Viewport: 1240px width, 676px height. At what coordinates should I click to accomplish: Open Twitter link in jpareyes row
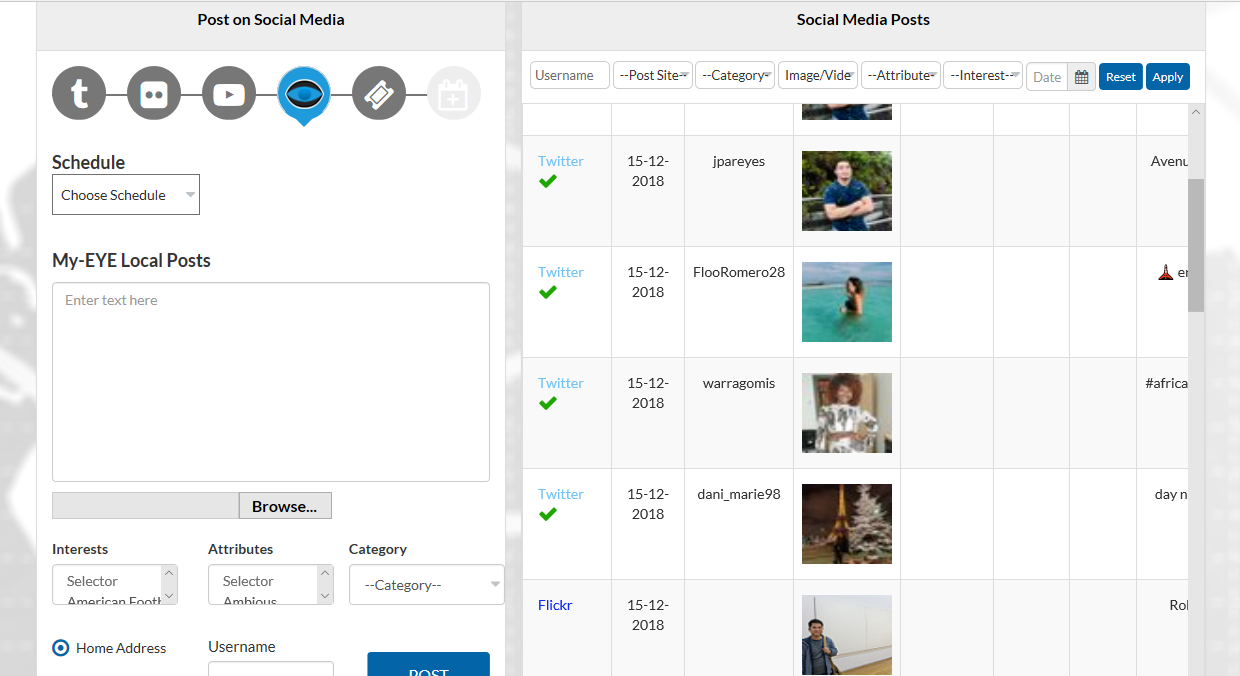tap(561, 161)
